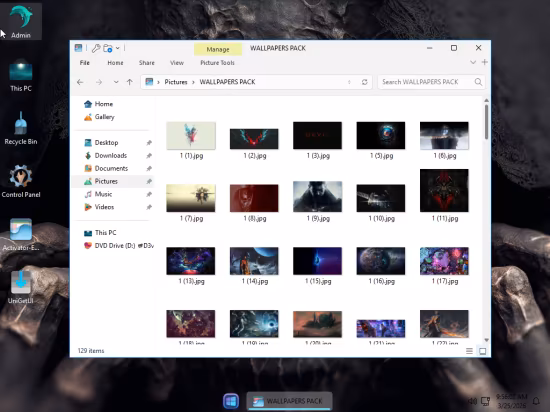Select thumbnail 1 (2).jpg
The width and height of the screenshot is (550, 412).
254,139
